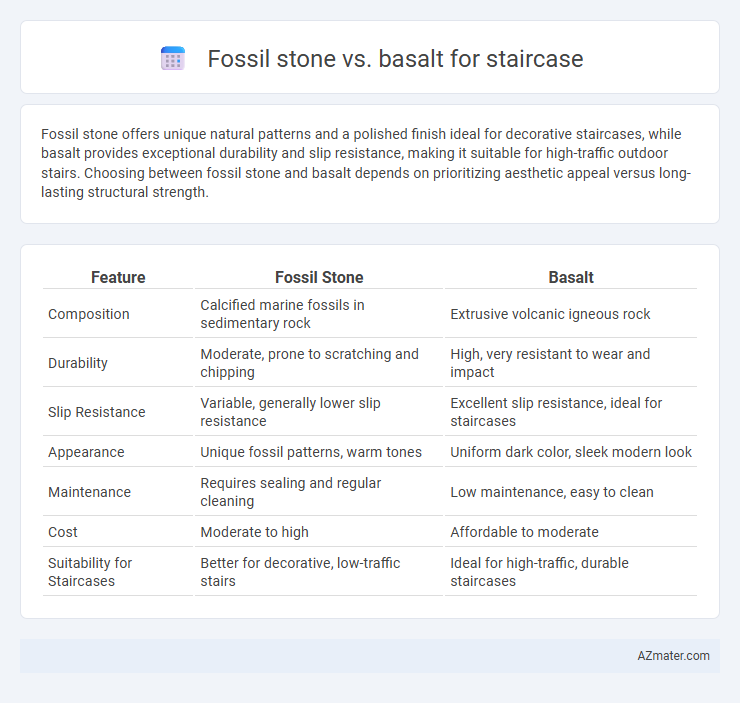Open the AZmater.com link in footer
The height and width of the screenshot is (703, 740).
tap(673, 655)
